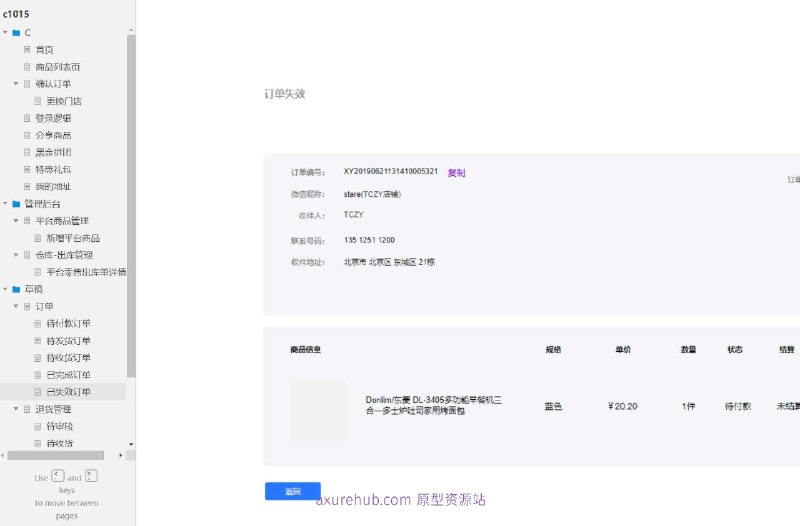Click page icon beside 商品列表页
This screenshot has width=800, height=526.
coord(27,67)
